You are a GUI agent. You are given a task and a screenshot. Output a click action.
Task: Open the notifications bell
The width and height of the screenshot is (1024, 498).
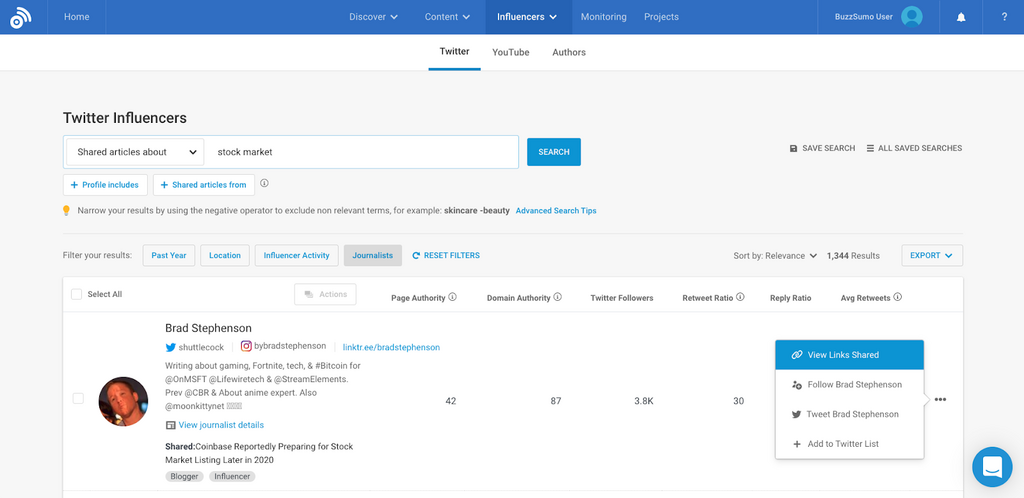coord(961,17)
